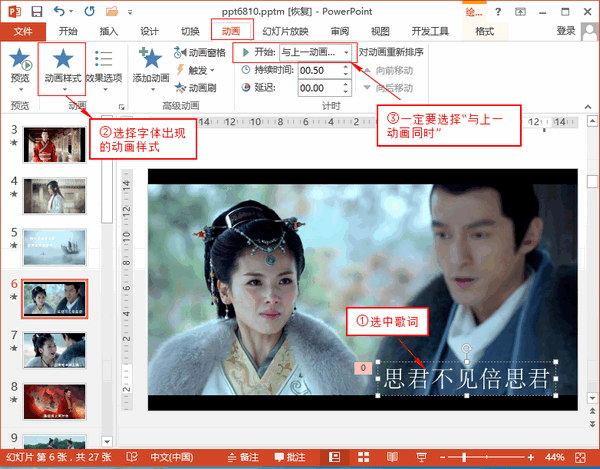Click the Open folder icon in title bar
The width and height of the screenshot is (600, 469).
[112, 11]
